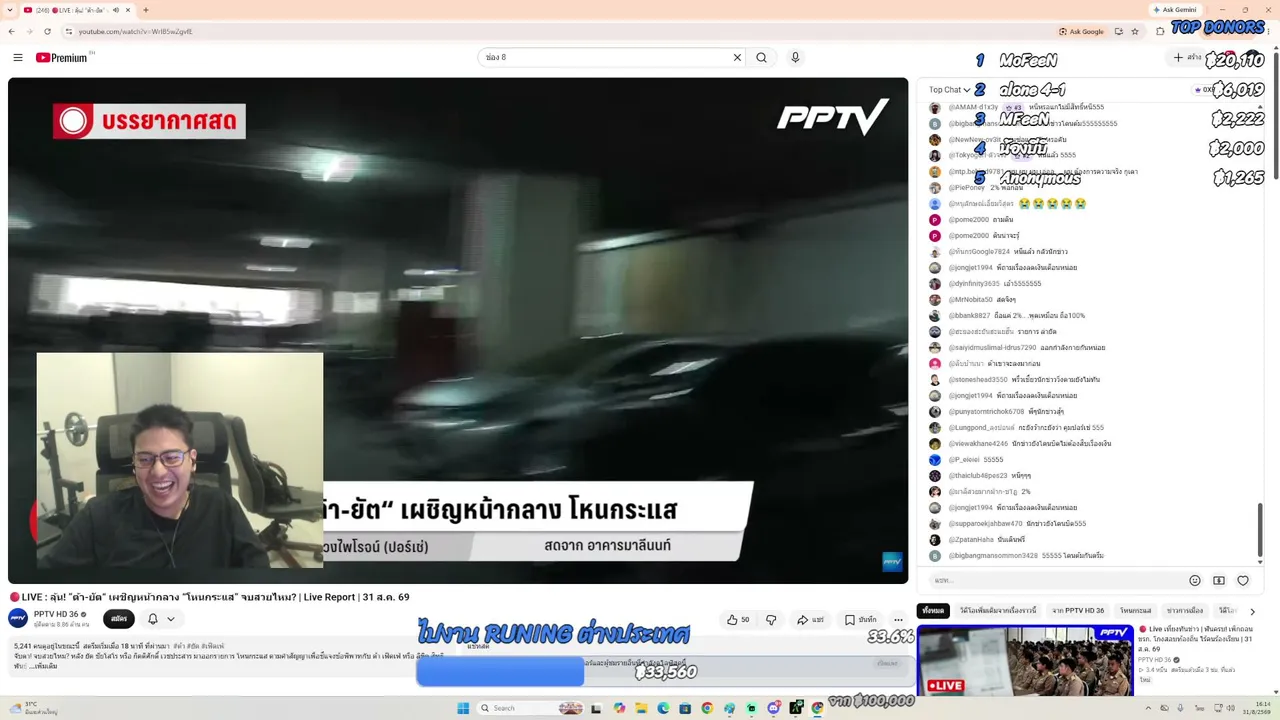Open the weather widget on the taskbar

pos(32,708)
